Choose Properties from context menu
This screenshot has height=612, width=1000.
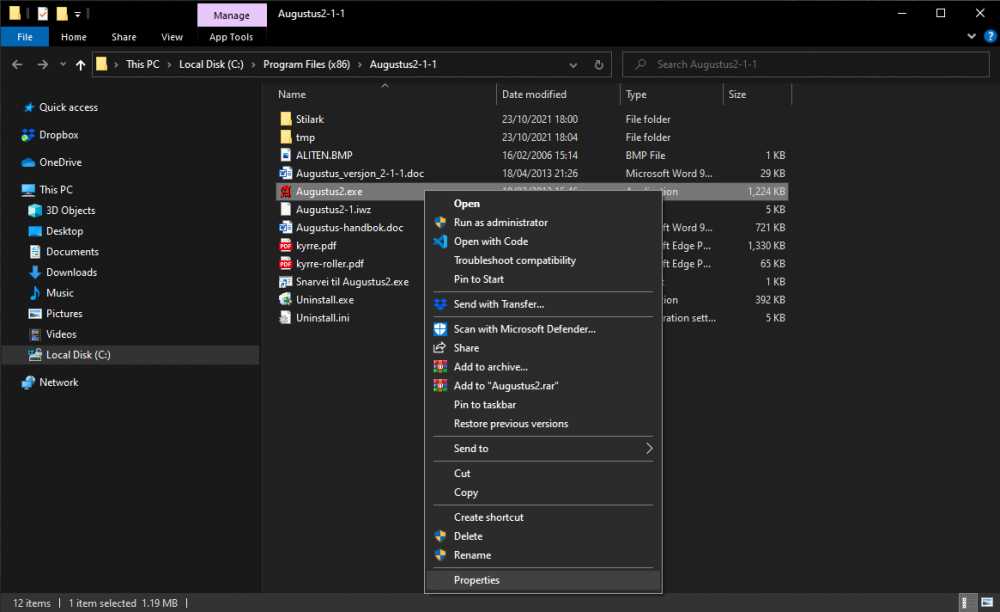click(x=476, y=580)
